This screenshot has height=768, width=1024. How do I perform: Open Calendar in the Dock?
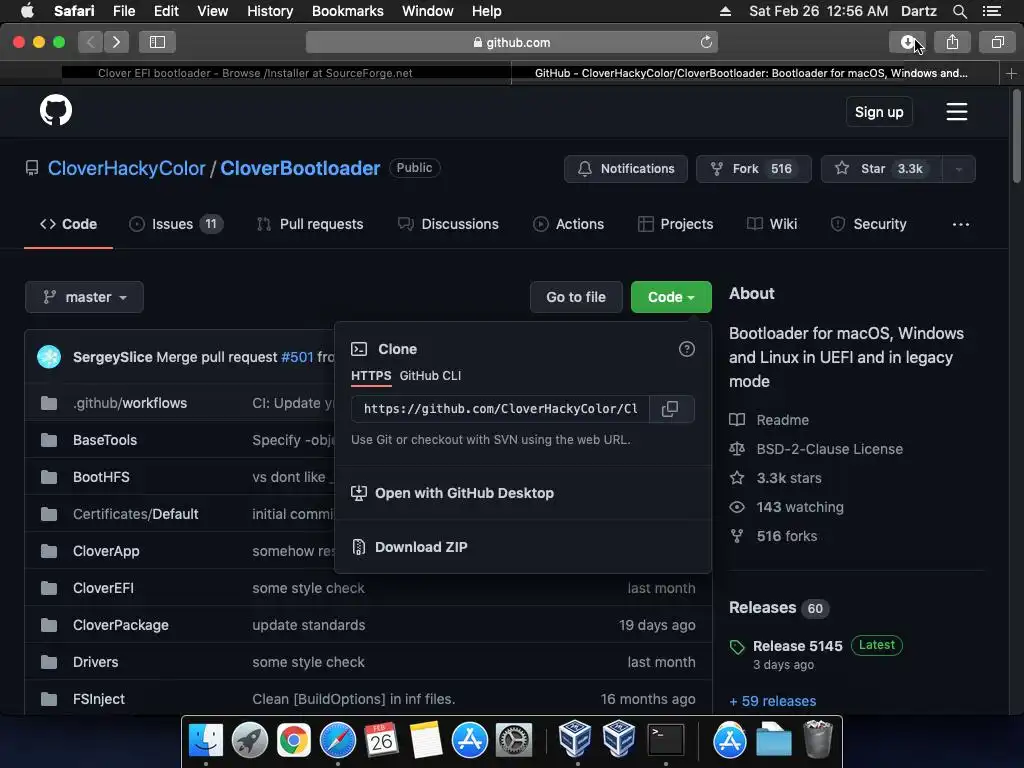[x=381, y=740]
